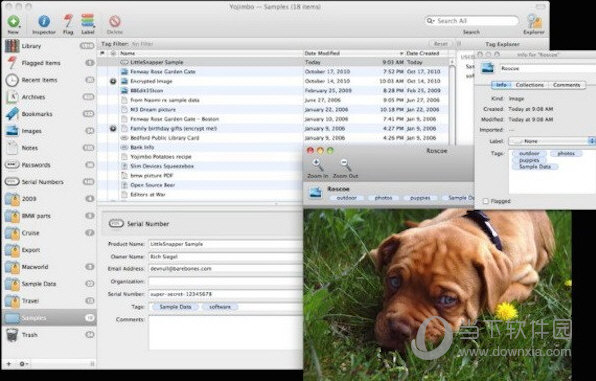Toggle the Flagged checkbox in the Info panel
The height and width of the screenshot is (381, 596).
click(485, 201)
